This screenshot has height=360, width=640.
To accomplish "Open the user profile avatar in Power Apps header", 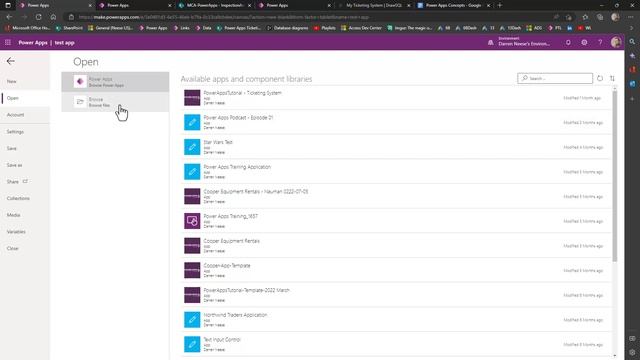I will [x=616, y=42].
